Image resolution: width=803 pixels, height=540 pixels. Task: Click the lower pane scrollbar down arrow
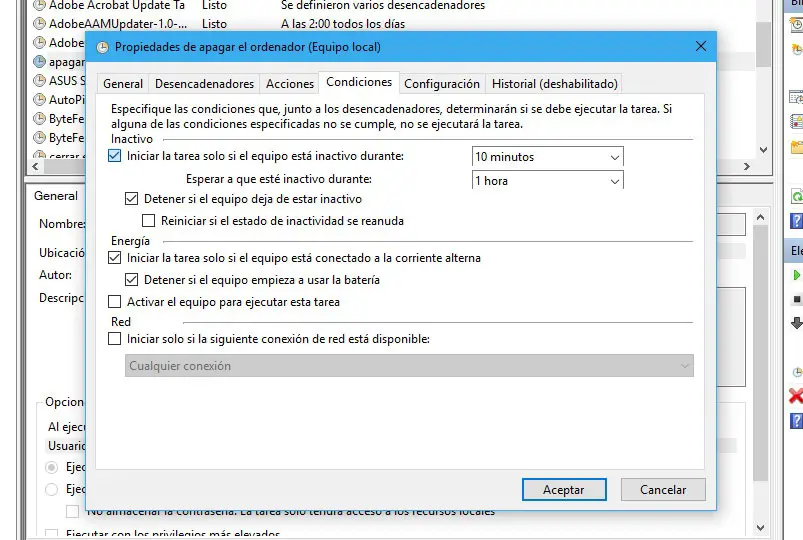[760, 528]
